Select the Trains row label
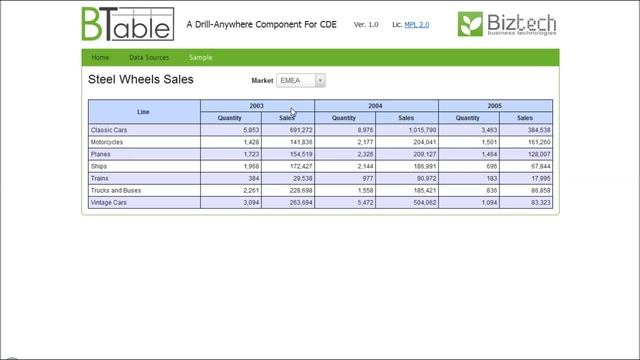 tap(100, 178)
